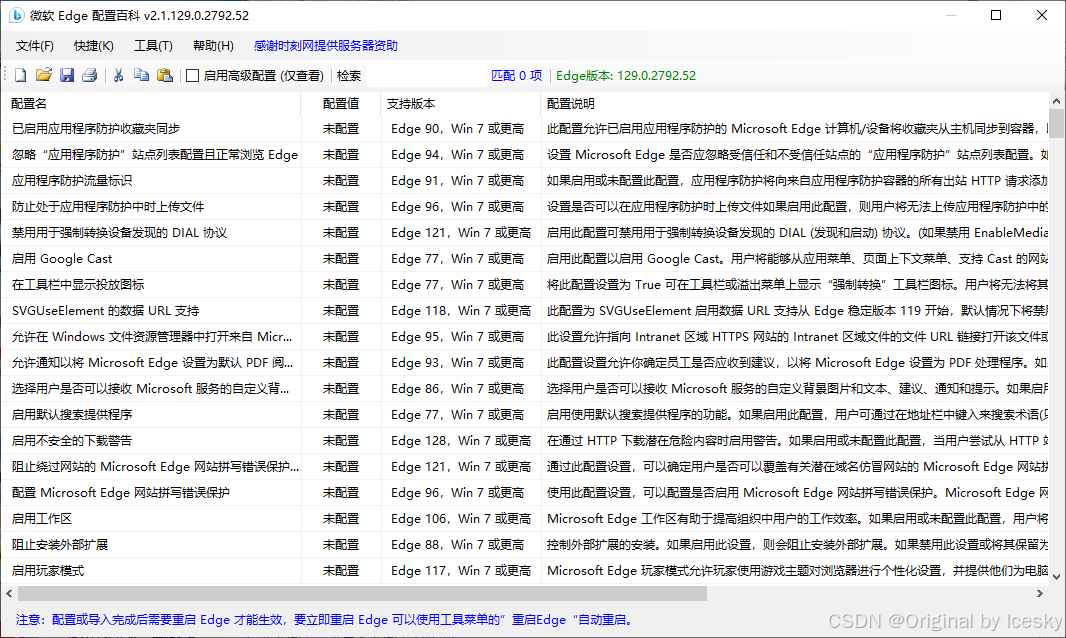Select row 选择用户是否可以接收 Microsoft 服务的自定义背景
The width and height of the screenshot is (1066, 638).
525,388
